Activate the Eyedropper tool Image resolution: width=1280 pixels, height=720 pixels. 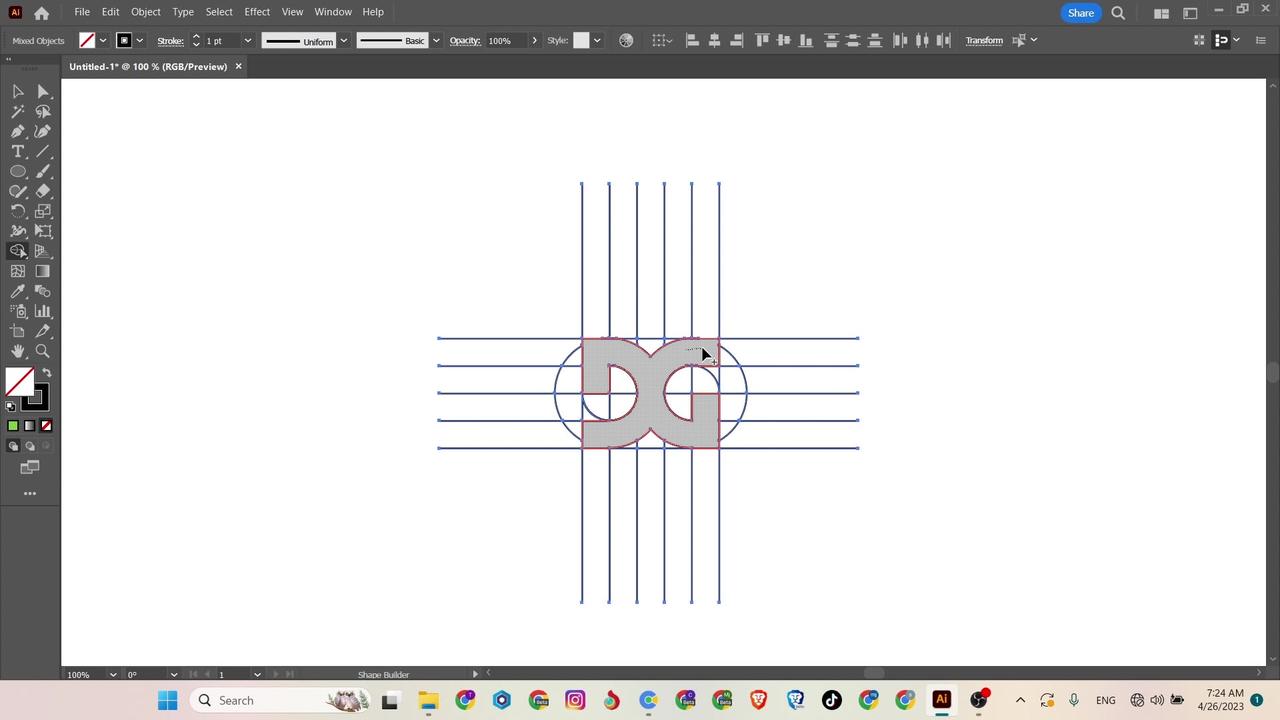pyautogui.click(x=17, y=292)
